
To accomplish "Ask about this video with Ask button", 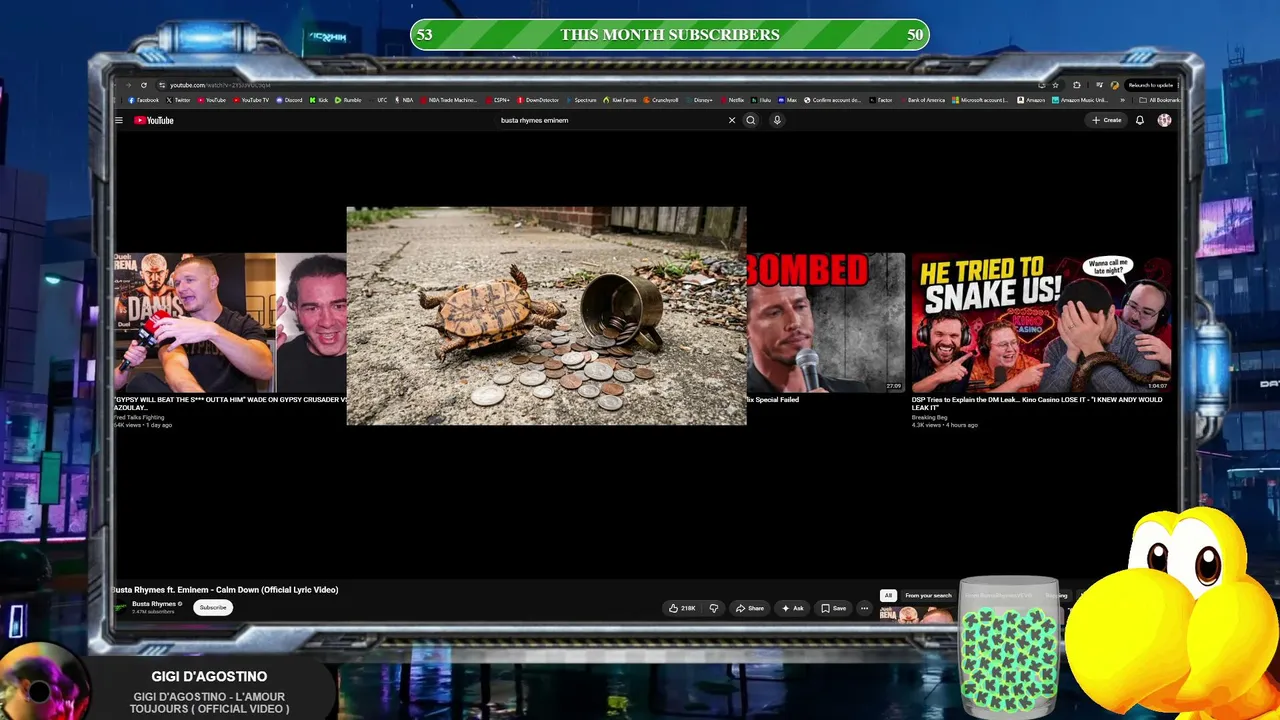I will [793, 608].
